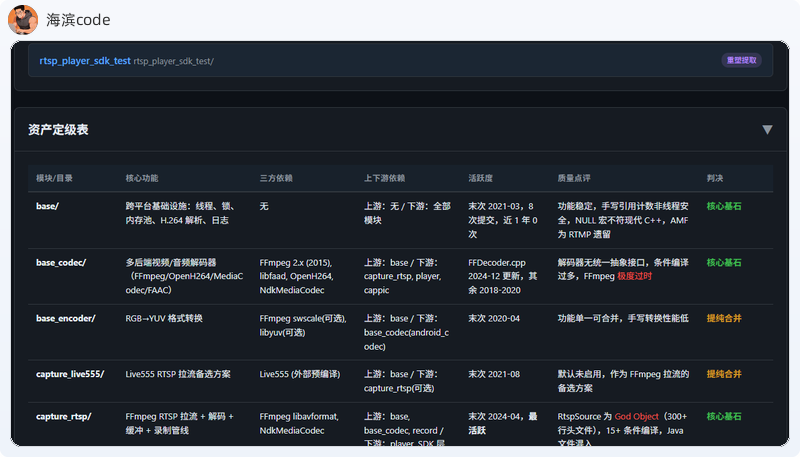Click the capture_rtsp/ module cell
The width and height of the screenshot is (800, 457).
63,416
